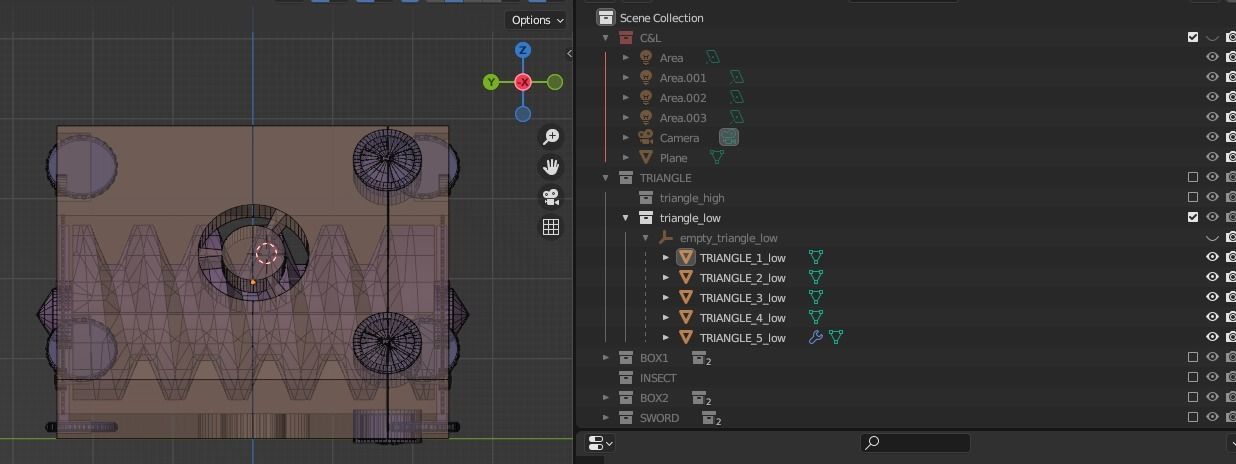Click the BOX2 collection row label
The width and height of the screenshot is (1236, 464).
click(x=654, y=397)
